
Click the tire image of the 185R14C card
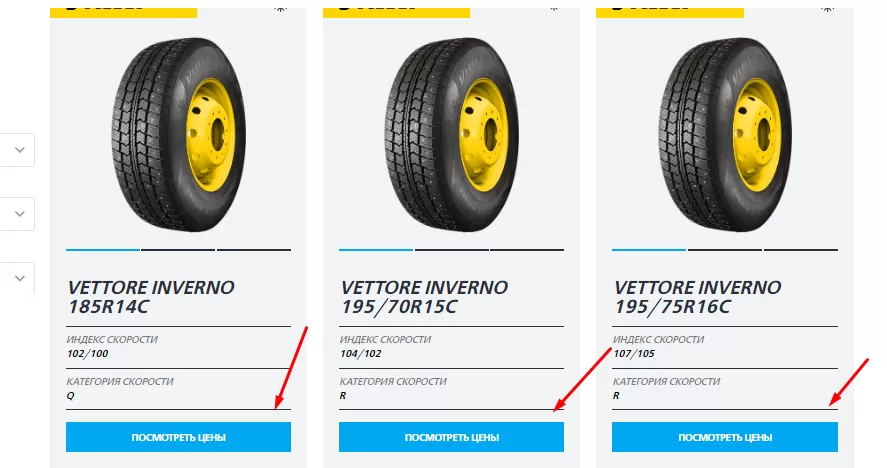point(178,130)
